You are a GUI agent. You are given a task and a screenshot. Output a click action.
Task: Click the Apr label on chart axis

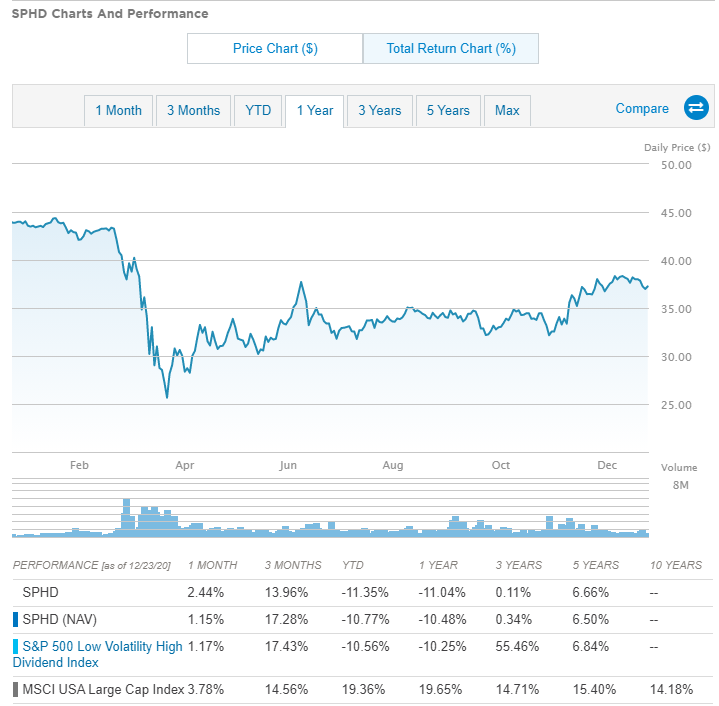185,465
